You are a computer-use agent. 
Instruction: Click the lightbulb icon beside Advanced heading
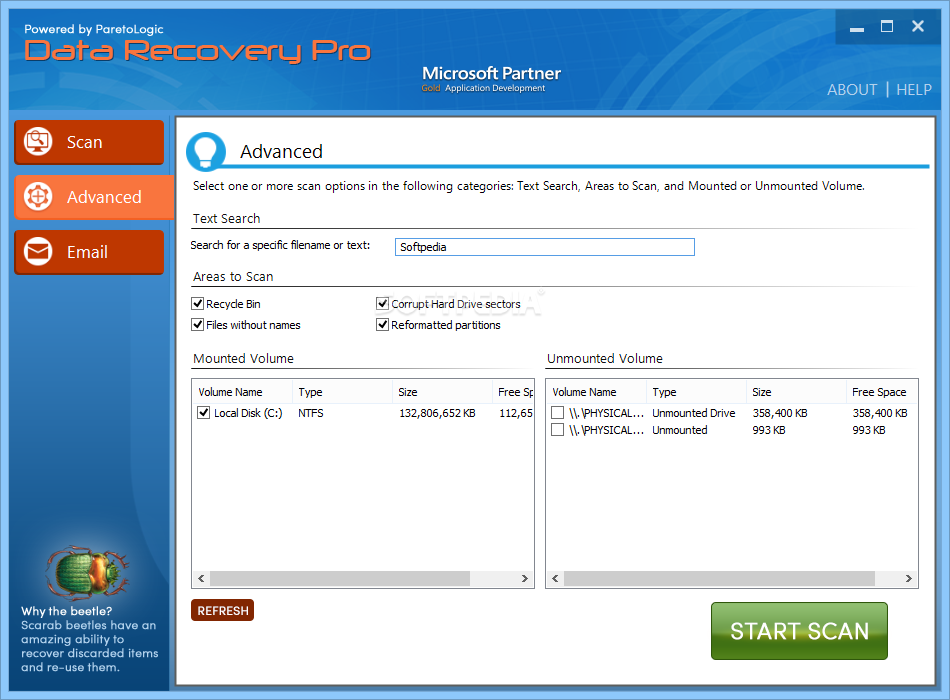[205, 151]
